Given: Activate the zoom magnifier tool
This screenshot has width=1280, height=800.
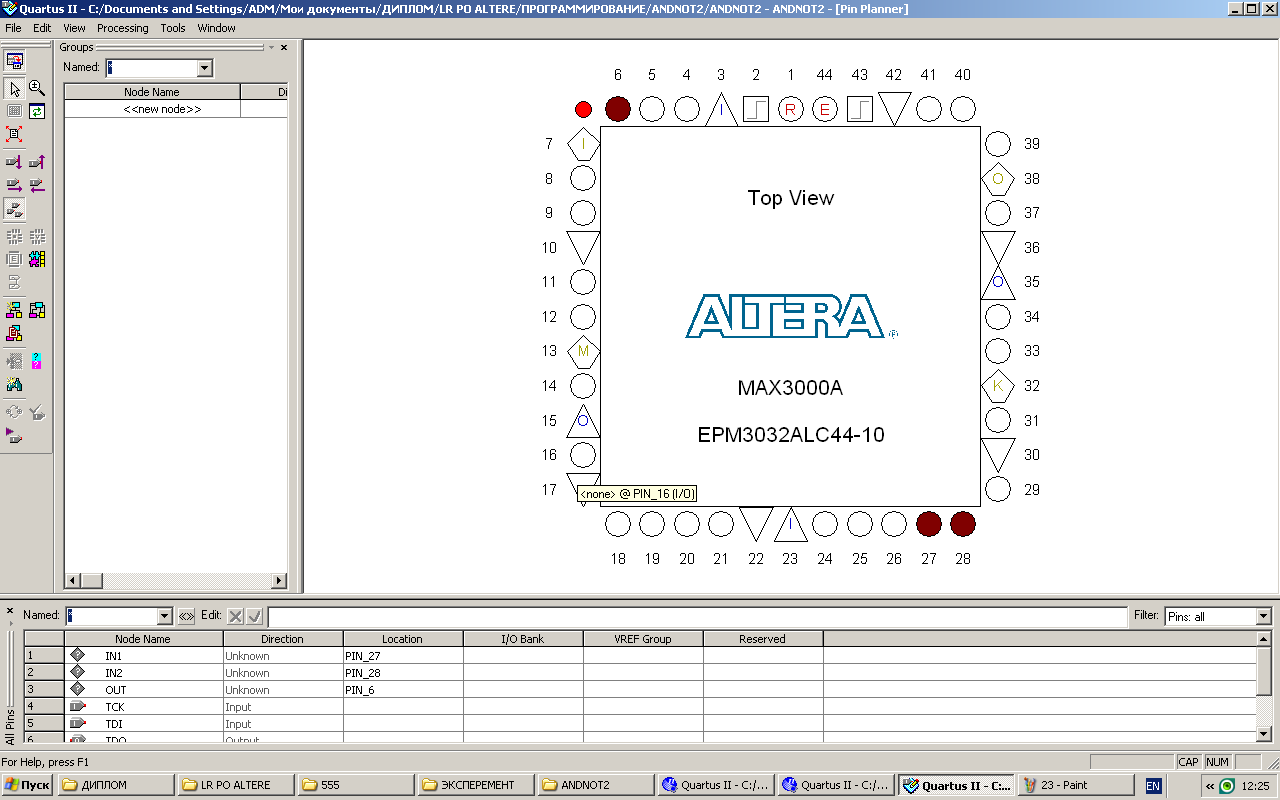Looking at the screenshot, I should [37, 88].
